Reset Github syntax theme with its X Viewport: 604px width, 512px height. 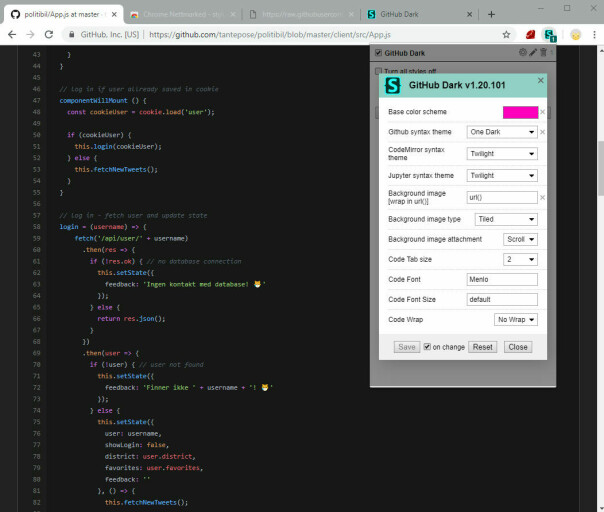point(542,132)
